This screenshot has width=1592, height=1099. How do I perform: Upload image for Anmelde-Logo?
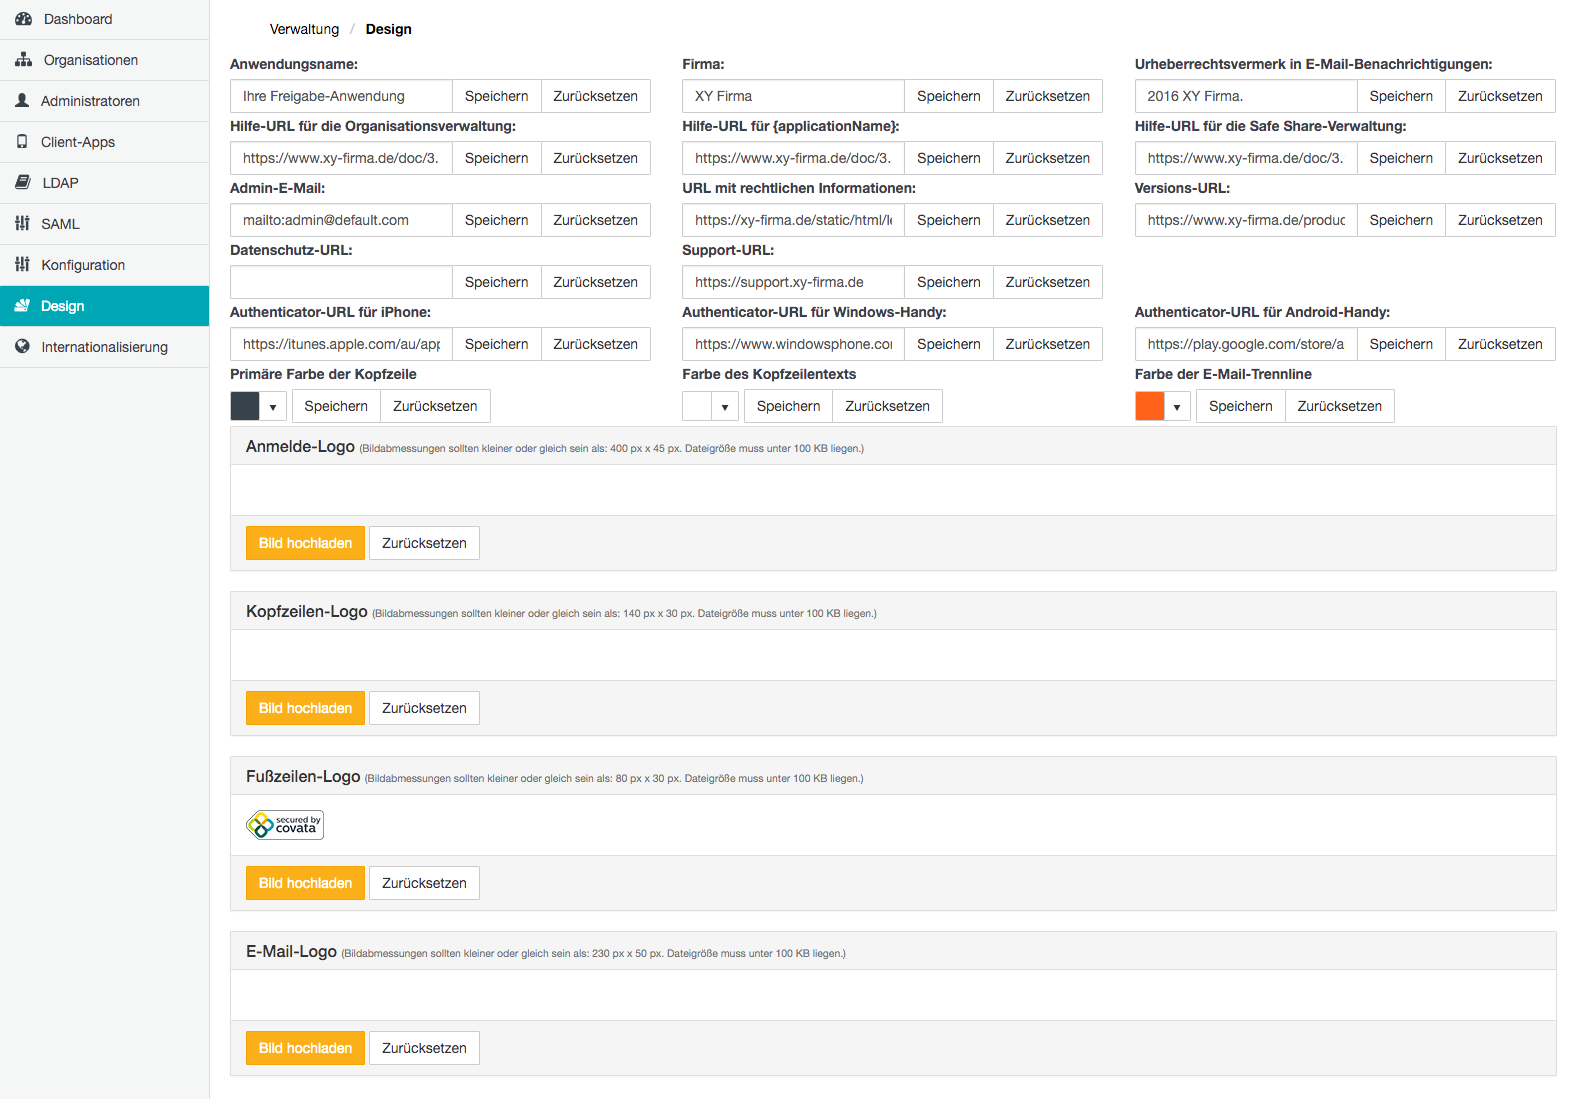[305, 543]
